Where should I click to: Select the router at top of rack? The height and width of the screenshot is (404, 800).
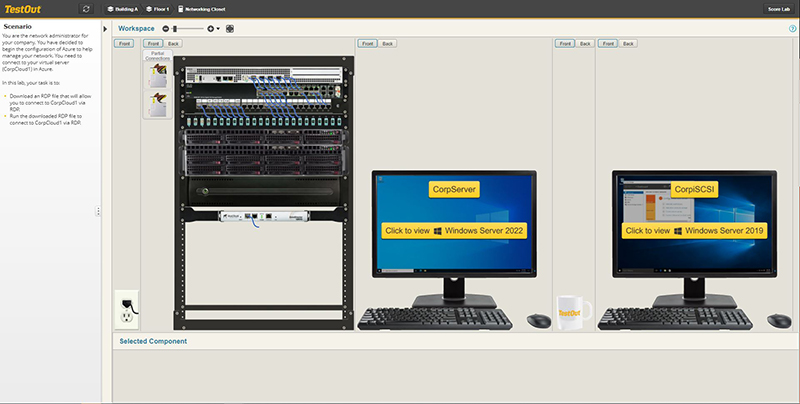click(x=264, y=75)
